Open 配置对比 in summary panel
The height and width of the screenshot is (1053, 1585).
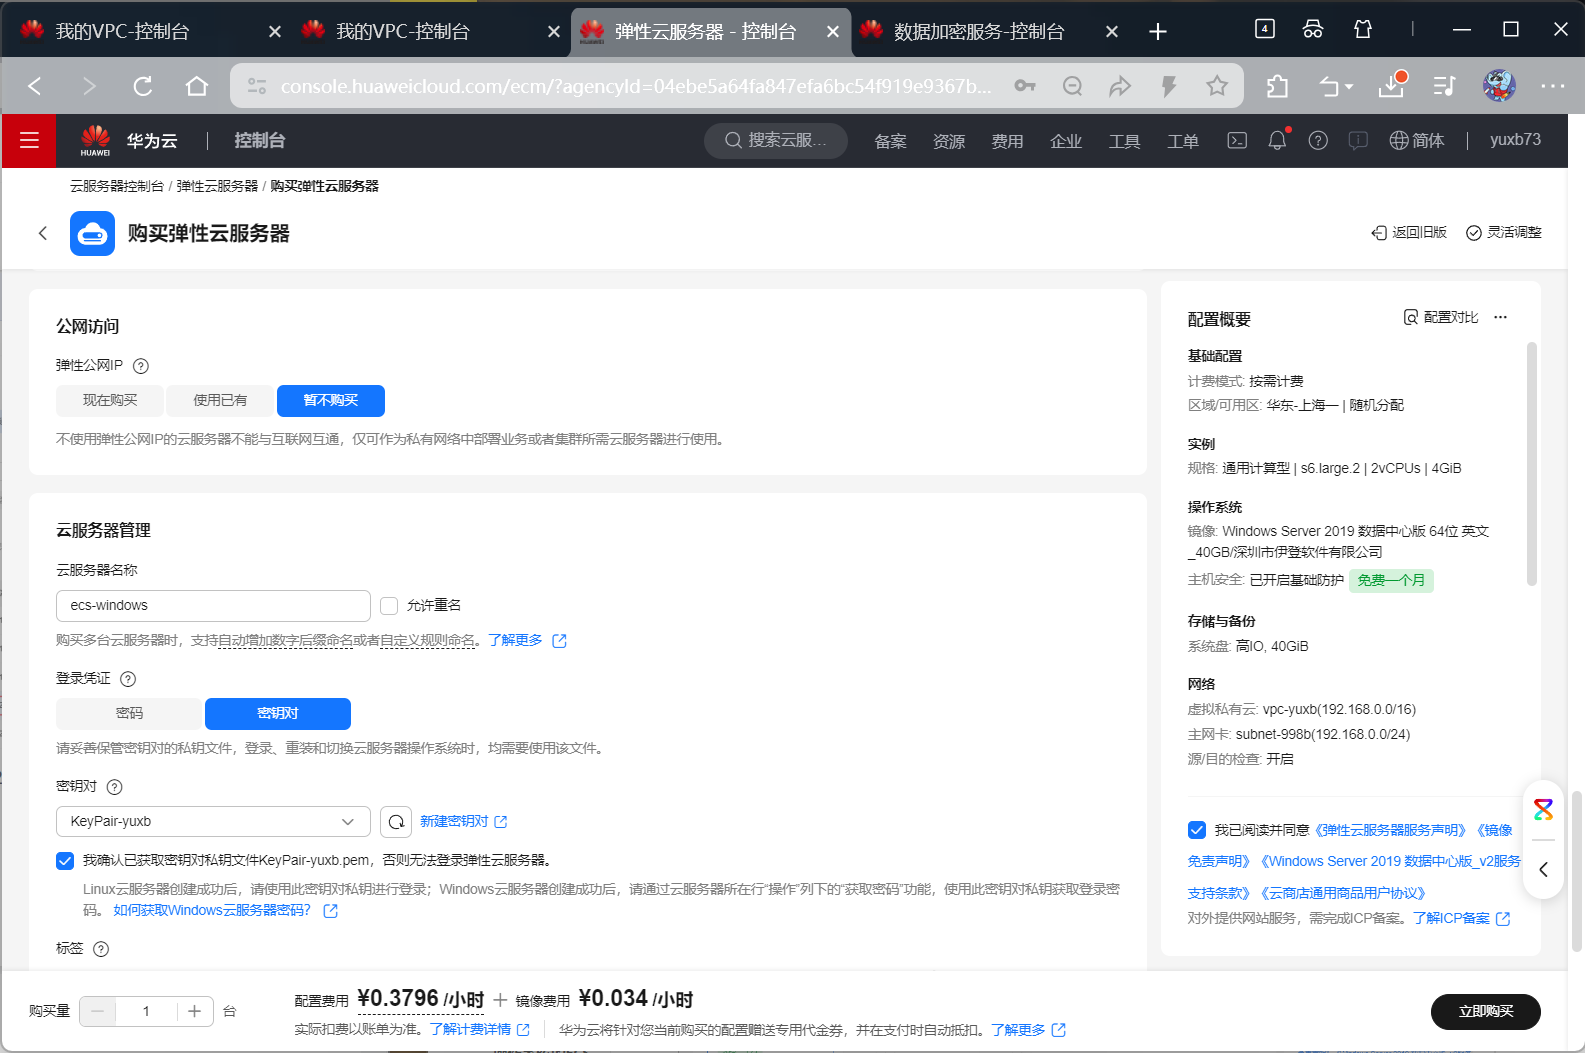tap(1441, 317)
